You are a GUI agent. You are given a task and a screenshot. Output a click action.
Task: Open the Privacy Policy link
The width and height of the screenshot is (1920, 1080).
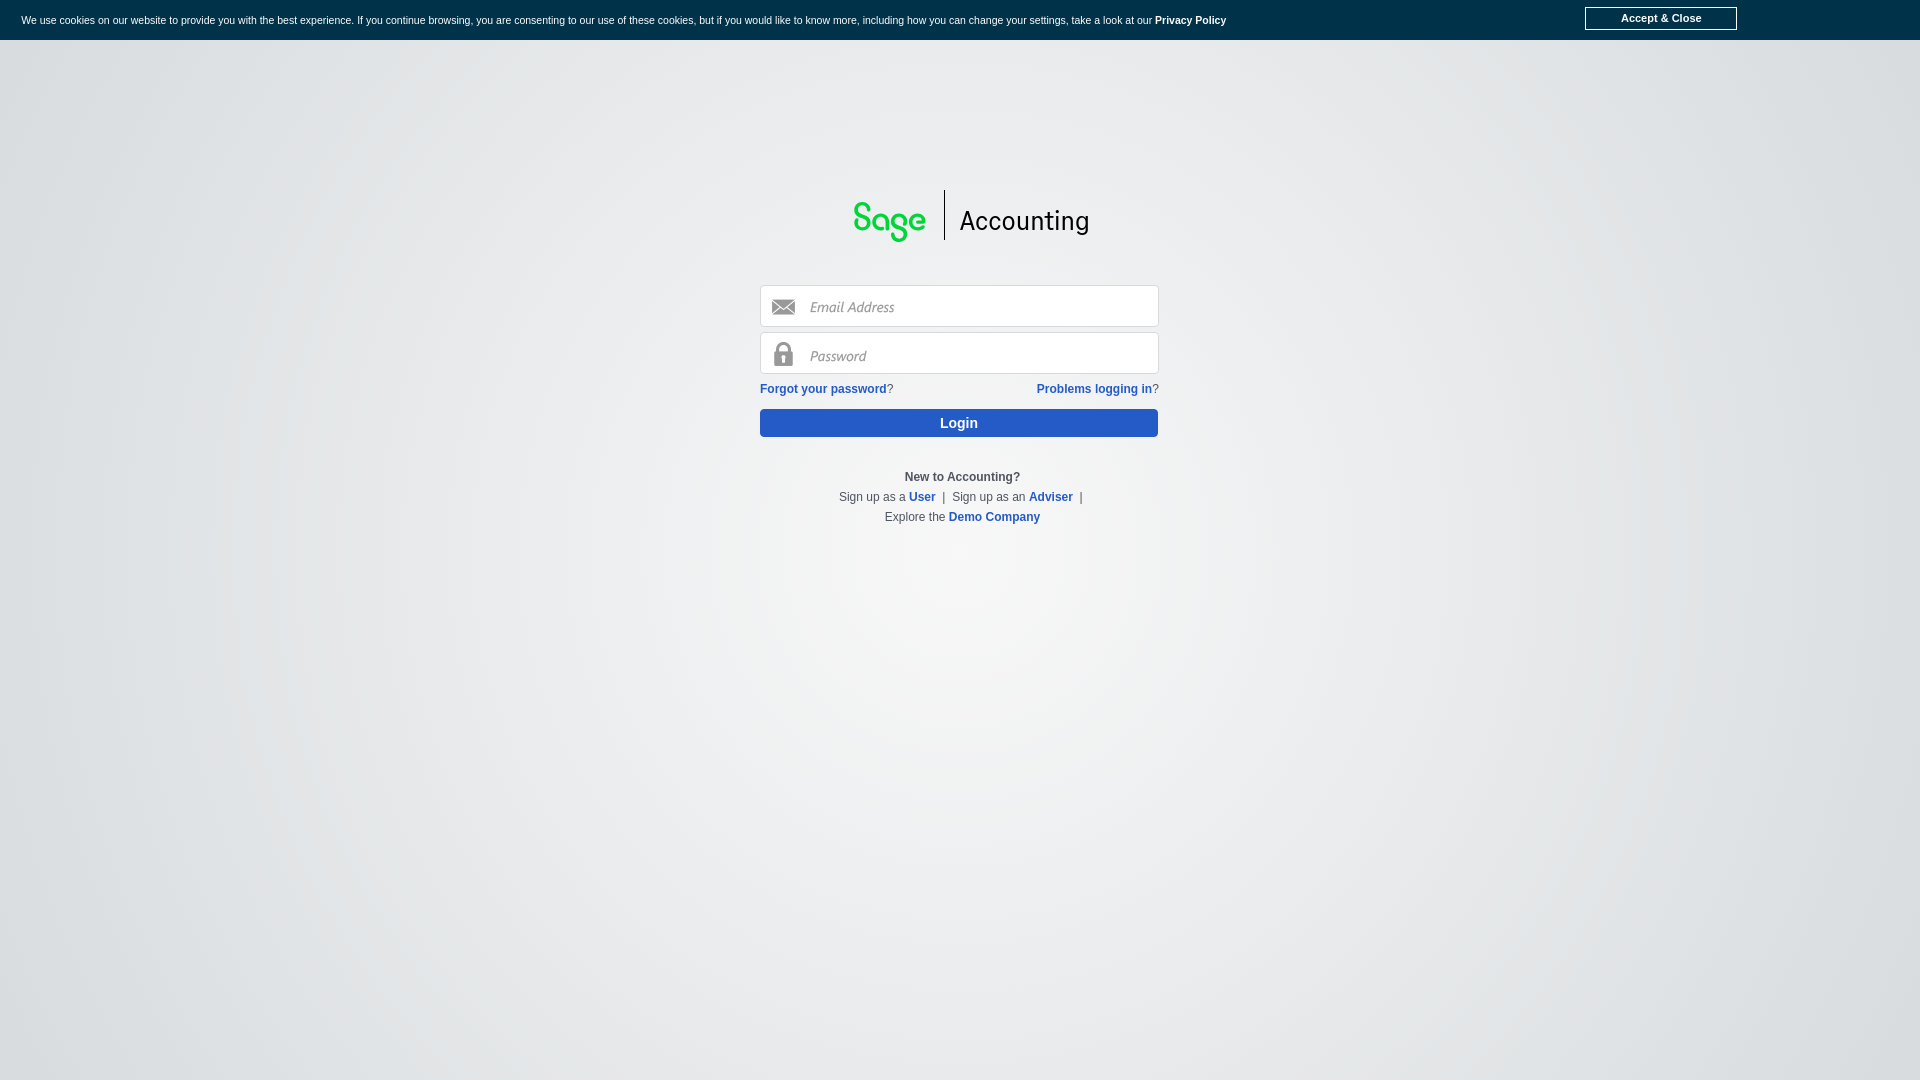click(x=1190, y=20)
